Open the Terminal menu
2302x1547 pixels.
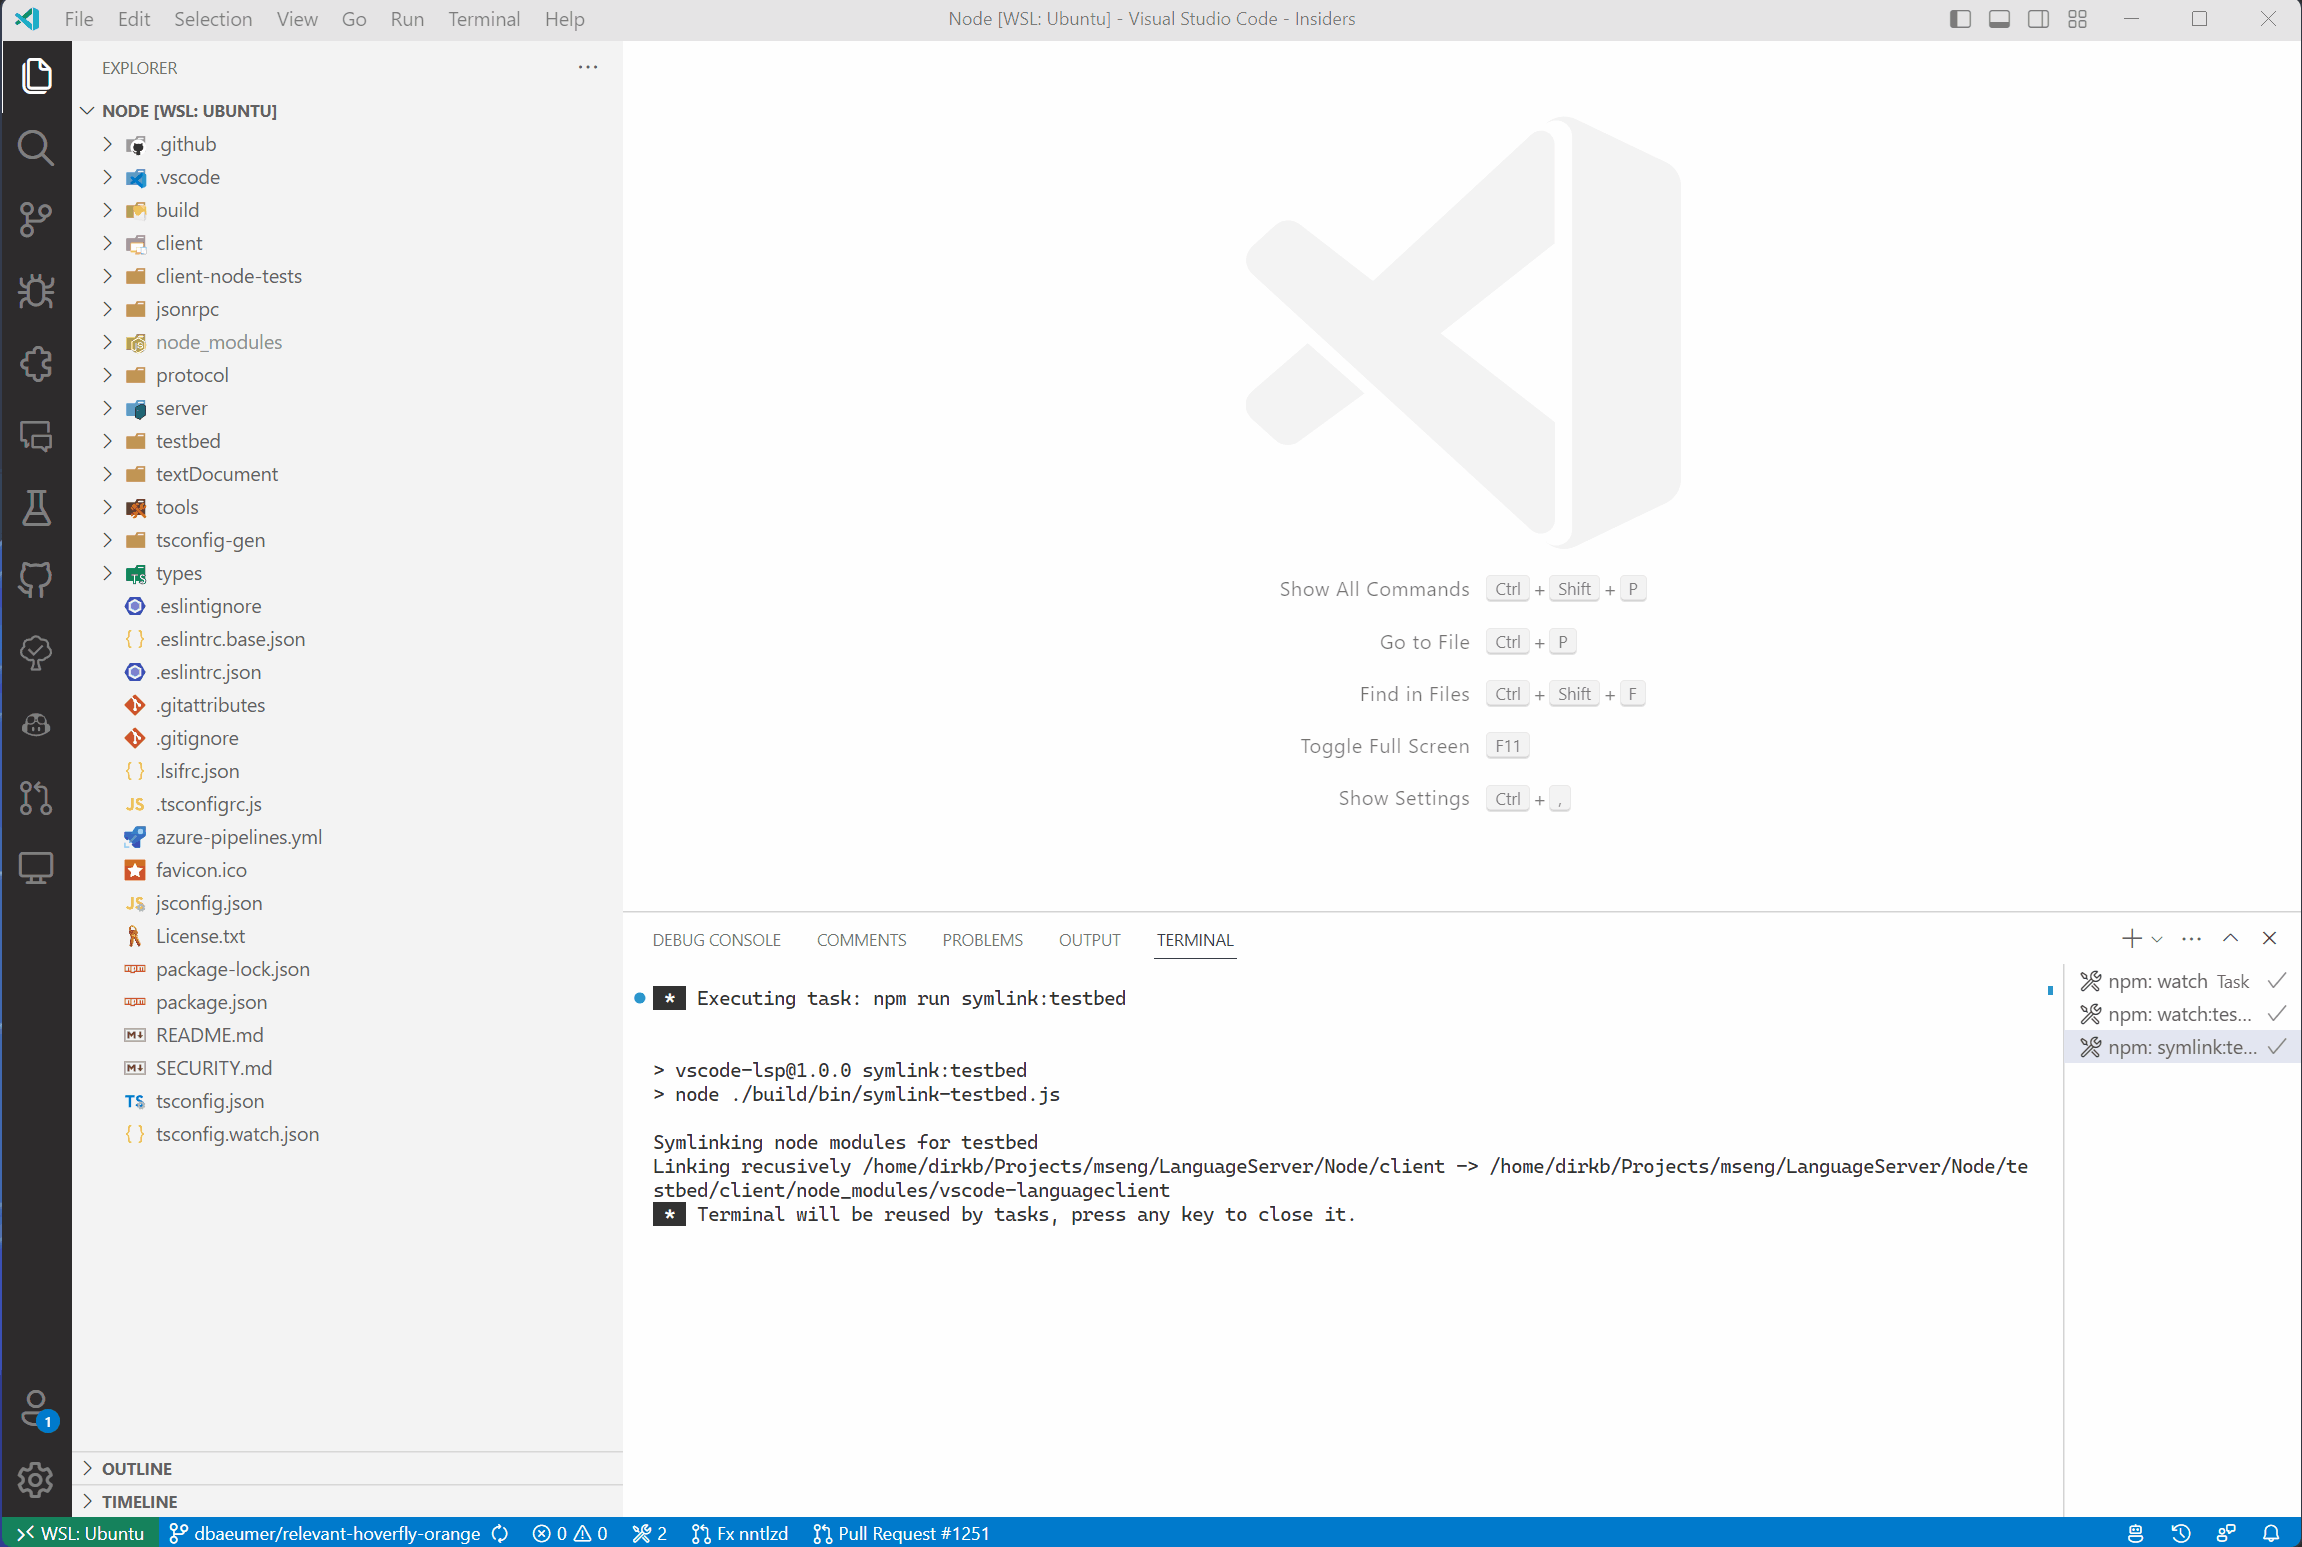pos(484,19)
